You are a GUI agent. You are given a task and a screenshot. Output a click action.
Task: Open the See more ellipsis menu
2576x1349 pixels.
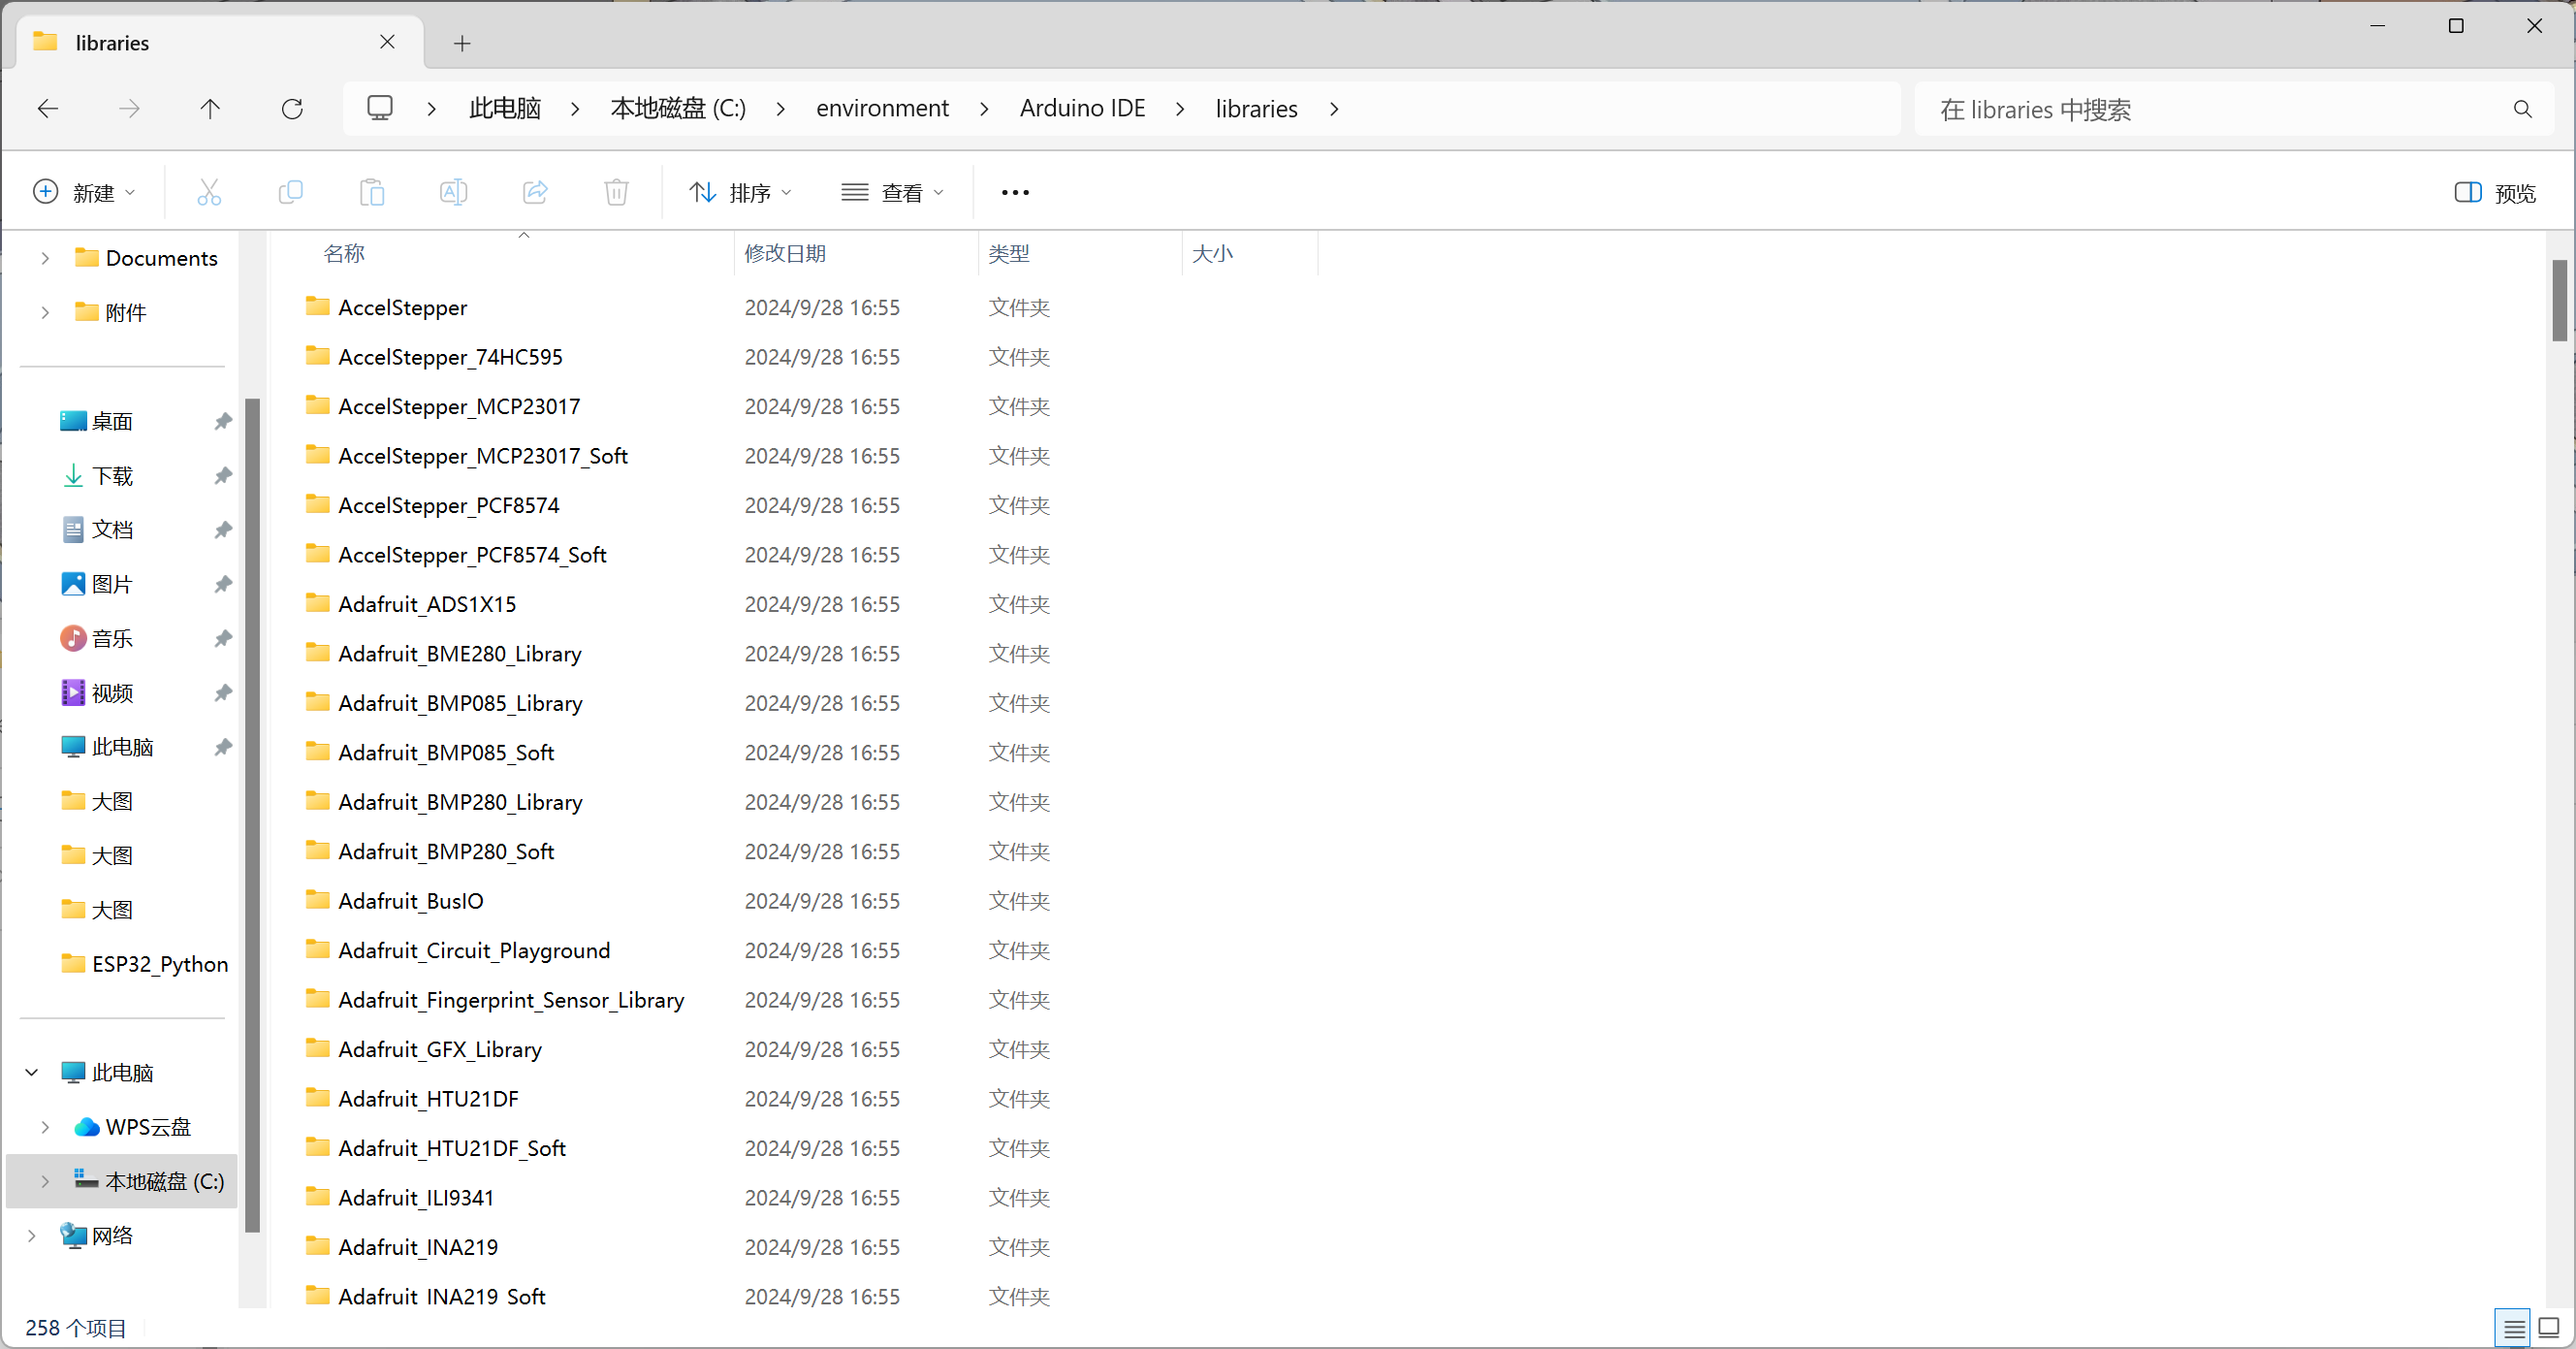(1015, 193)
